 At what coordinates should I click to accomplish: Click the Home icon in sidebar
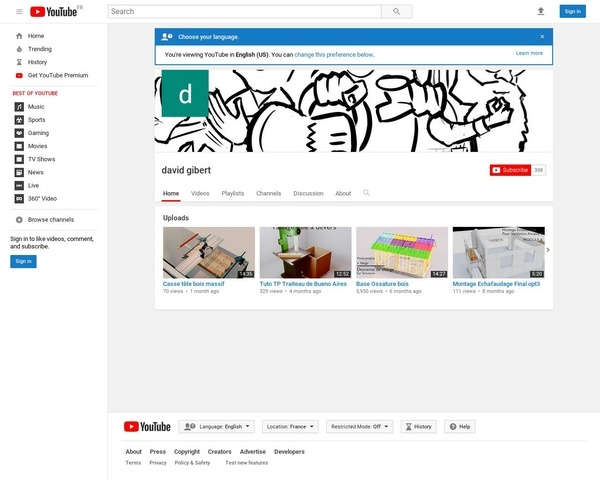19,36
